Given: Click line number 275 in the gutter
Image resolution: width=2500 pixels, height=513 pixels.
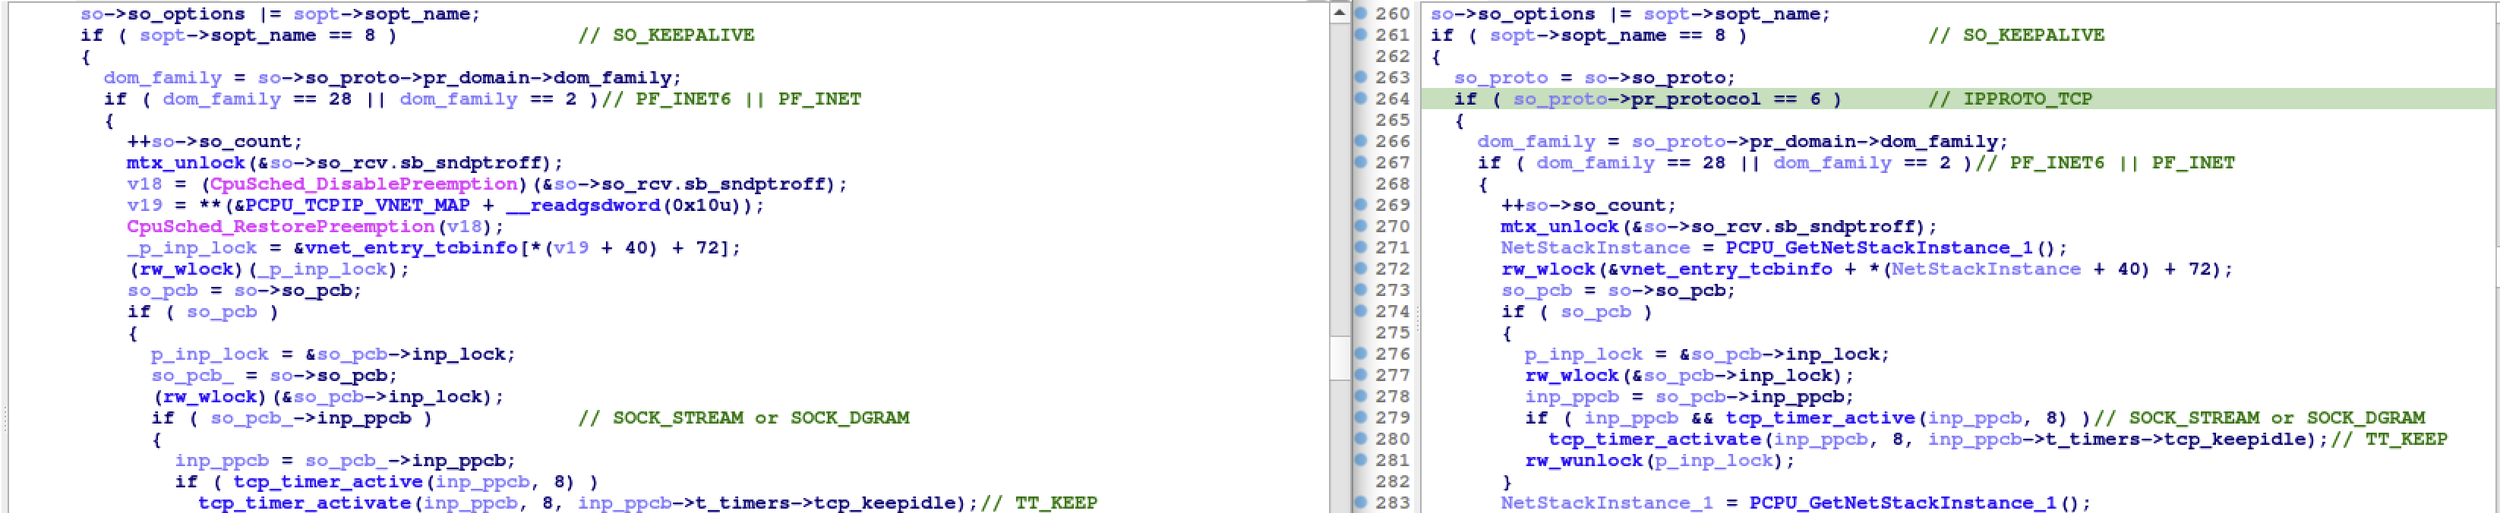Looking at the screenshot, I should pyautogui.click(x=1392, y=333).
